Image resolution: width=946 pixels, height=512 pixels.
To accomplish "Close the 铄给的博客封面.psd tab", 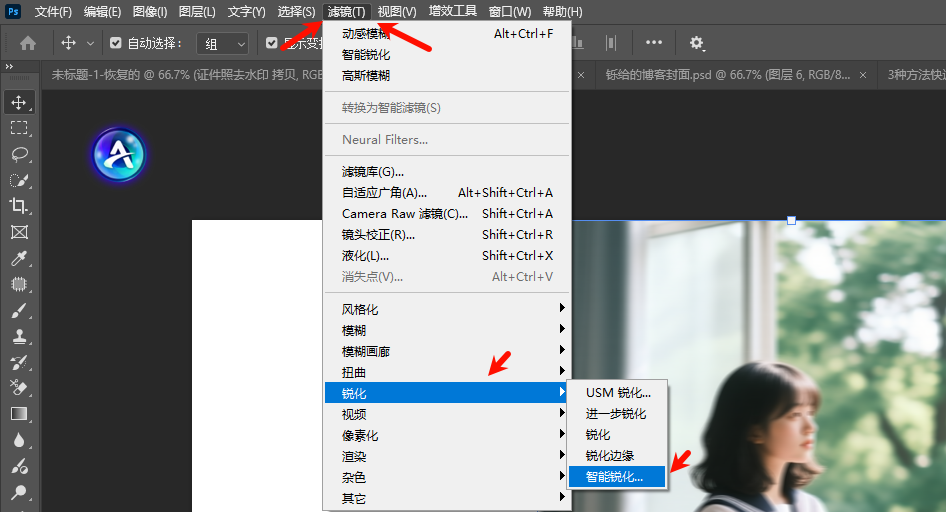I will (x=863, y=75).
